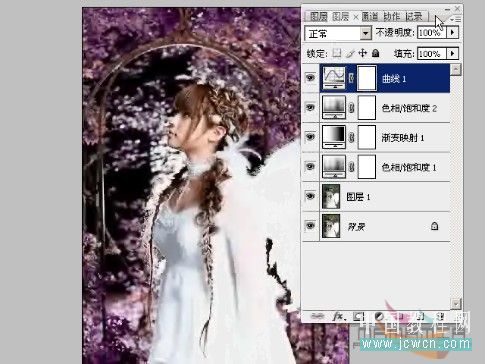485x364 pixels.
Task: Toggle visibility of 色相/饱和度 1 layer
Action: tap(310, 166)
